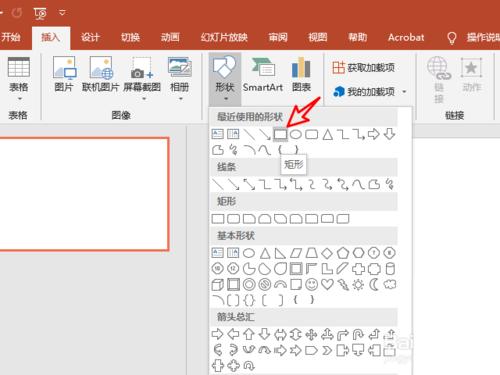Select the moon basic shape

[374, 285]
